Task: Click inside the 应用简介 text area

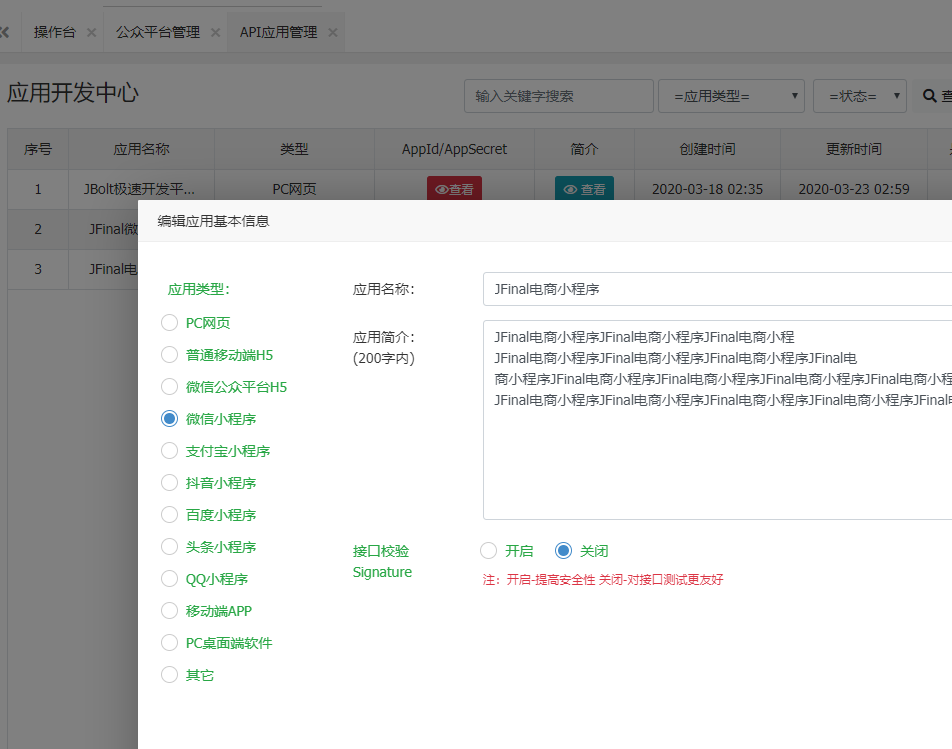Action: (716, 460)
